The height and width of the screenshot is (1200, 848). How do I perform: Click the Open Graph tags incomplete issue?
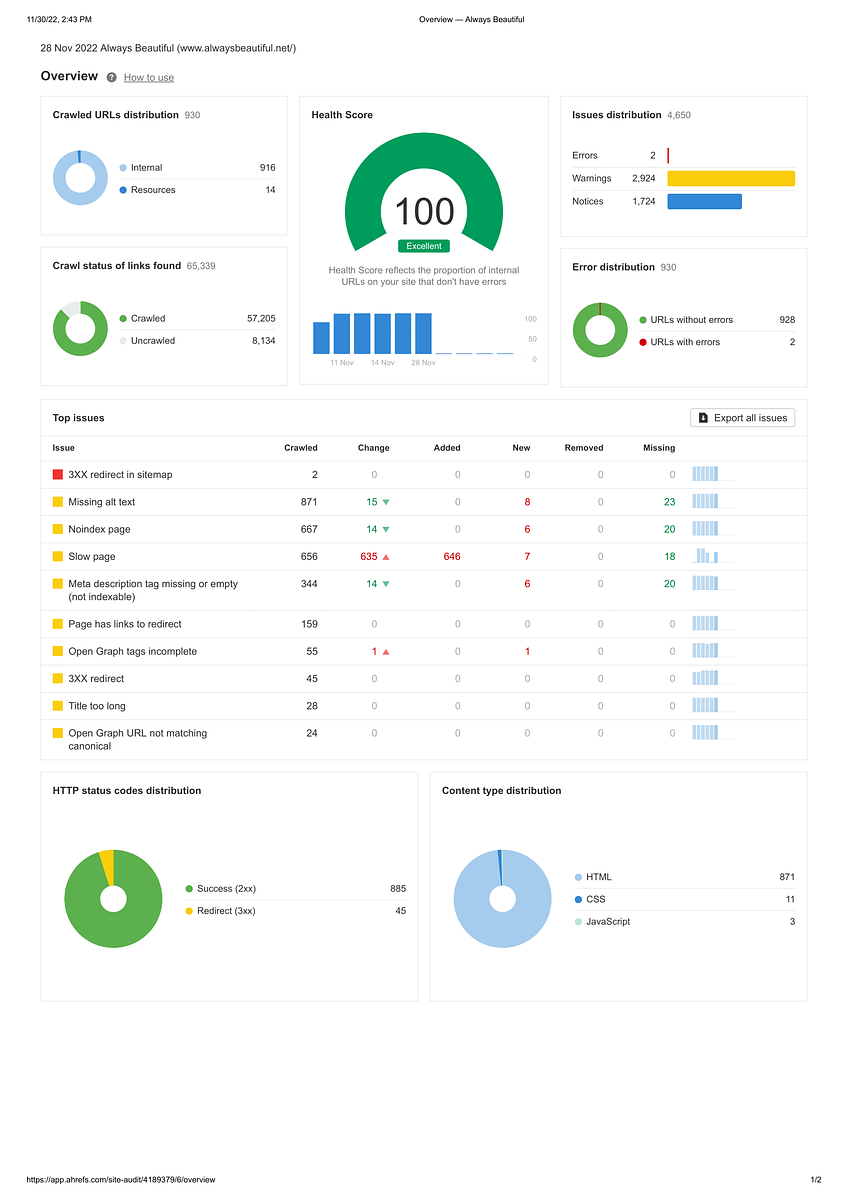click(x=132, y=652)
